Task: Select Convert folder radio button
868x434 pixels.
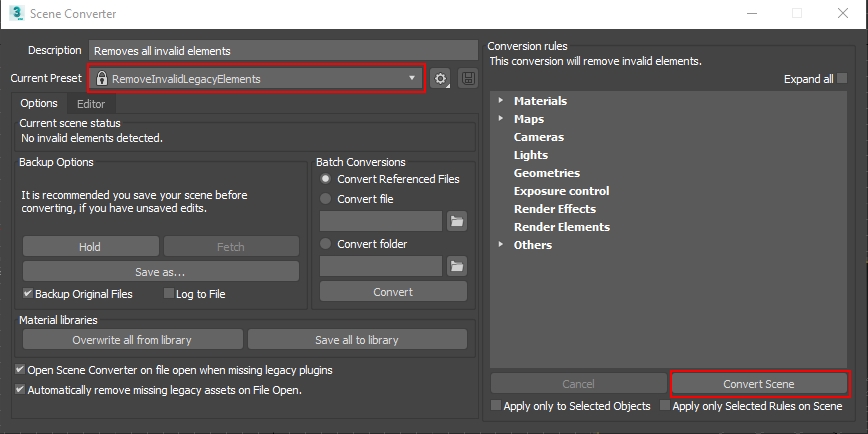Action: [x=326, y=243]
